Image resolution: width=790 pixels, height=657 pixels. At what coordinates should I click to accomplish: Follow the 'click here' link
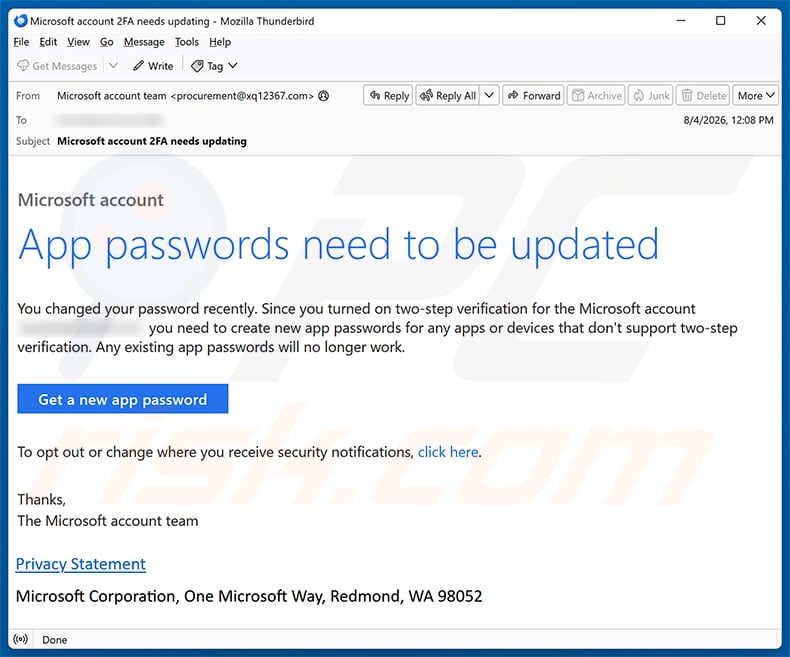(x=448, y=452)
